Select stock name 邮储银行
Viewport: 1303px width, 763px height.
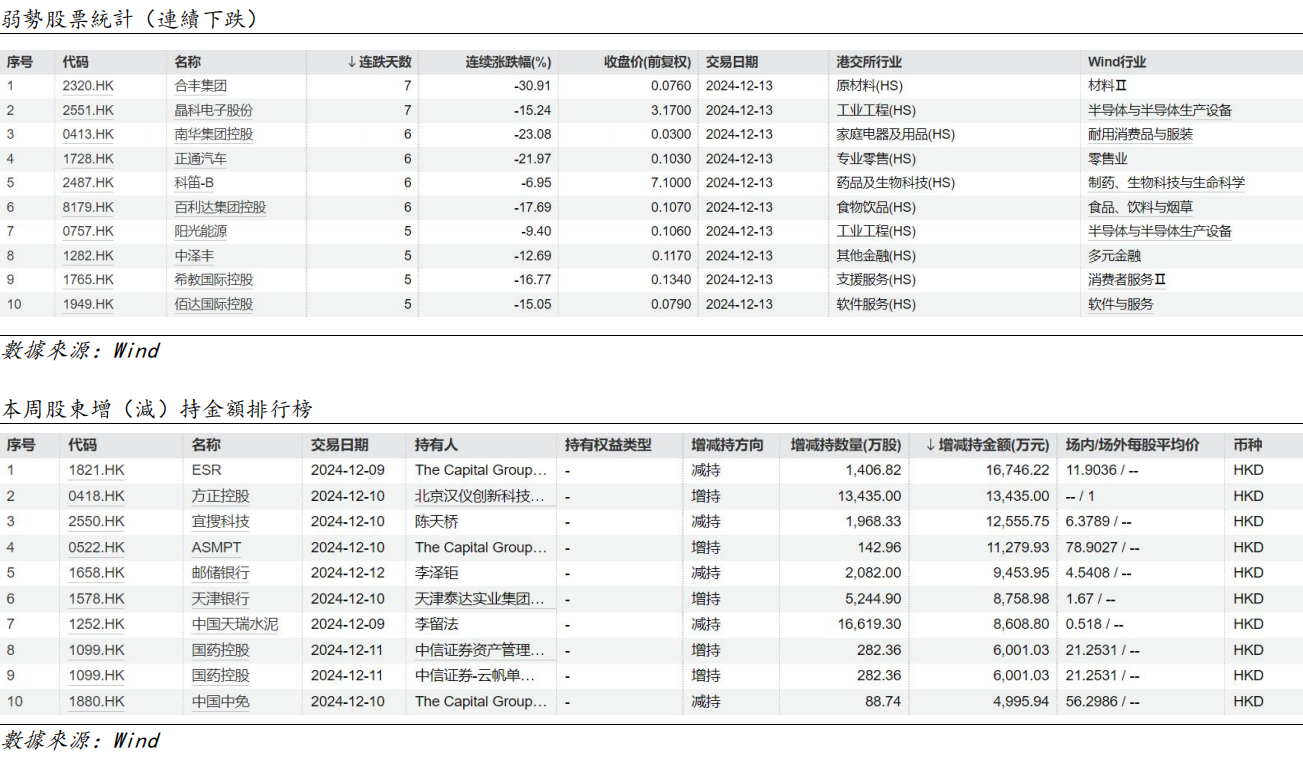click(221, 573)
